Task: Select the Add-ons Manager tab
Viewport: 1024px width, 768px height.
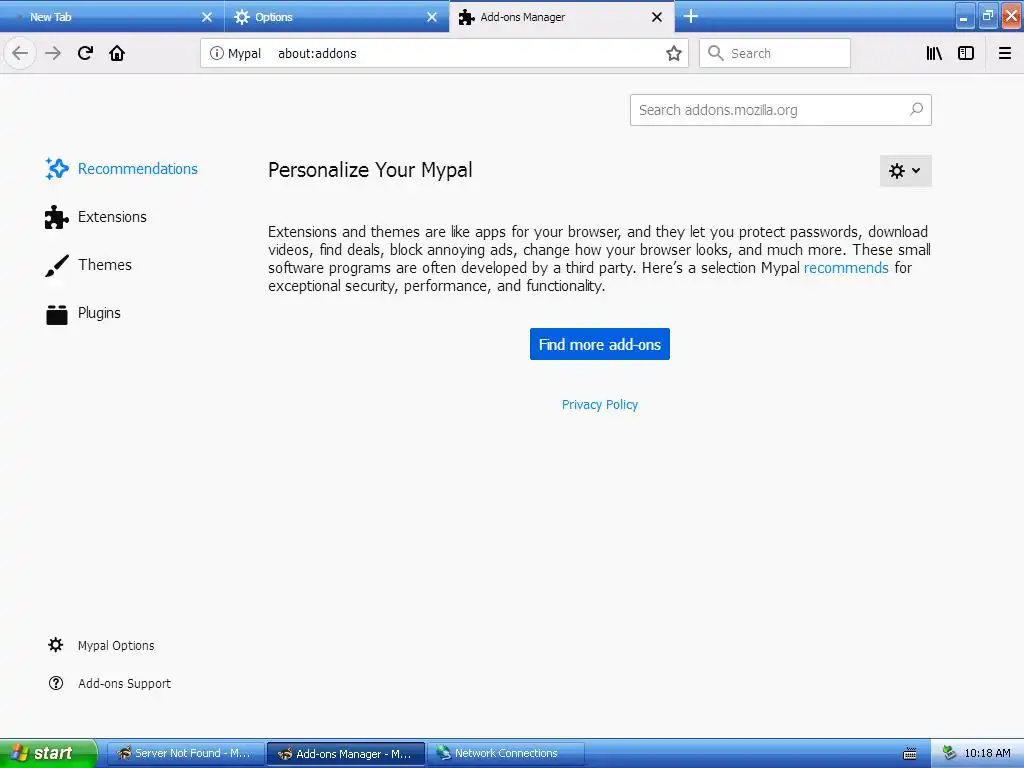Action: pos(562,17)
